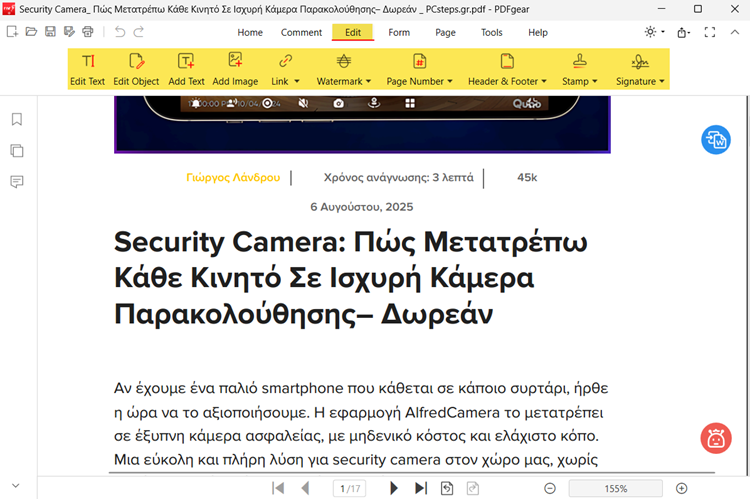Click the Save As icon
The image size is (750, 499).
[x=69, y=32]
